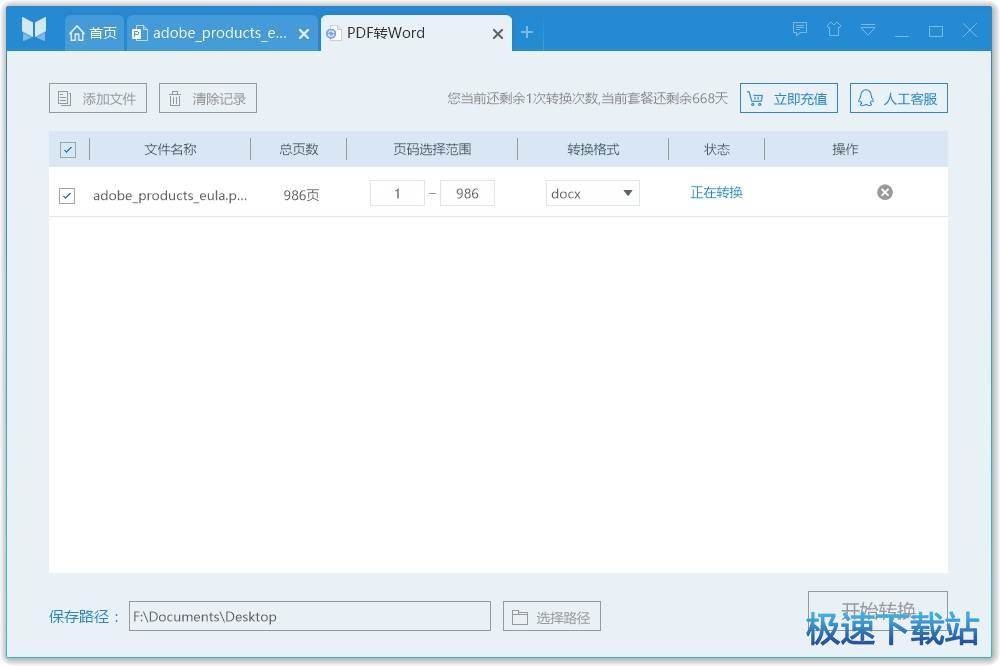The width and height of the screenshot is (1000, 666).
Task: Click the save path field showing F:\Documents\Desktop
Action: point(310,616)
